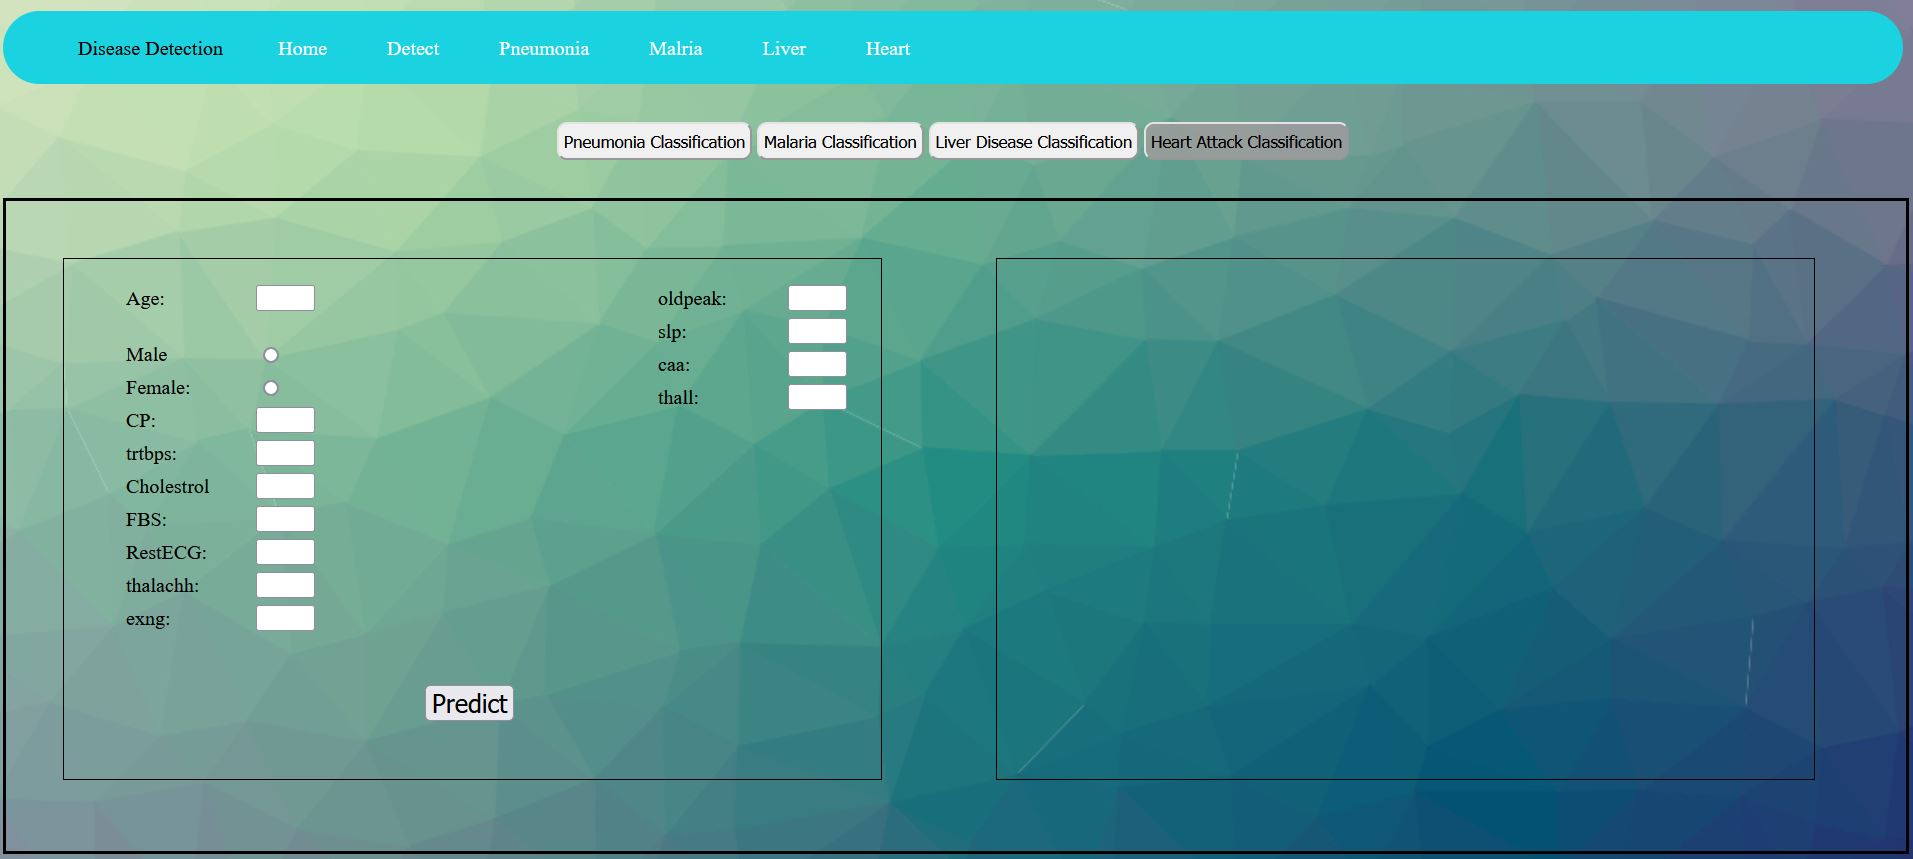Click the "Male" label text
Screen dimensions: 1913x859
point(146,355)
